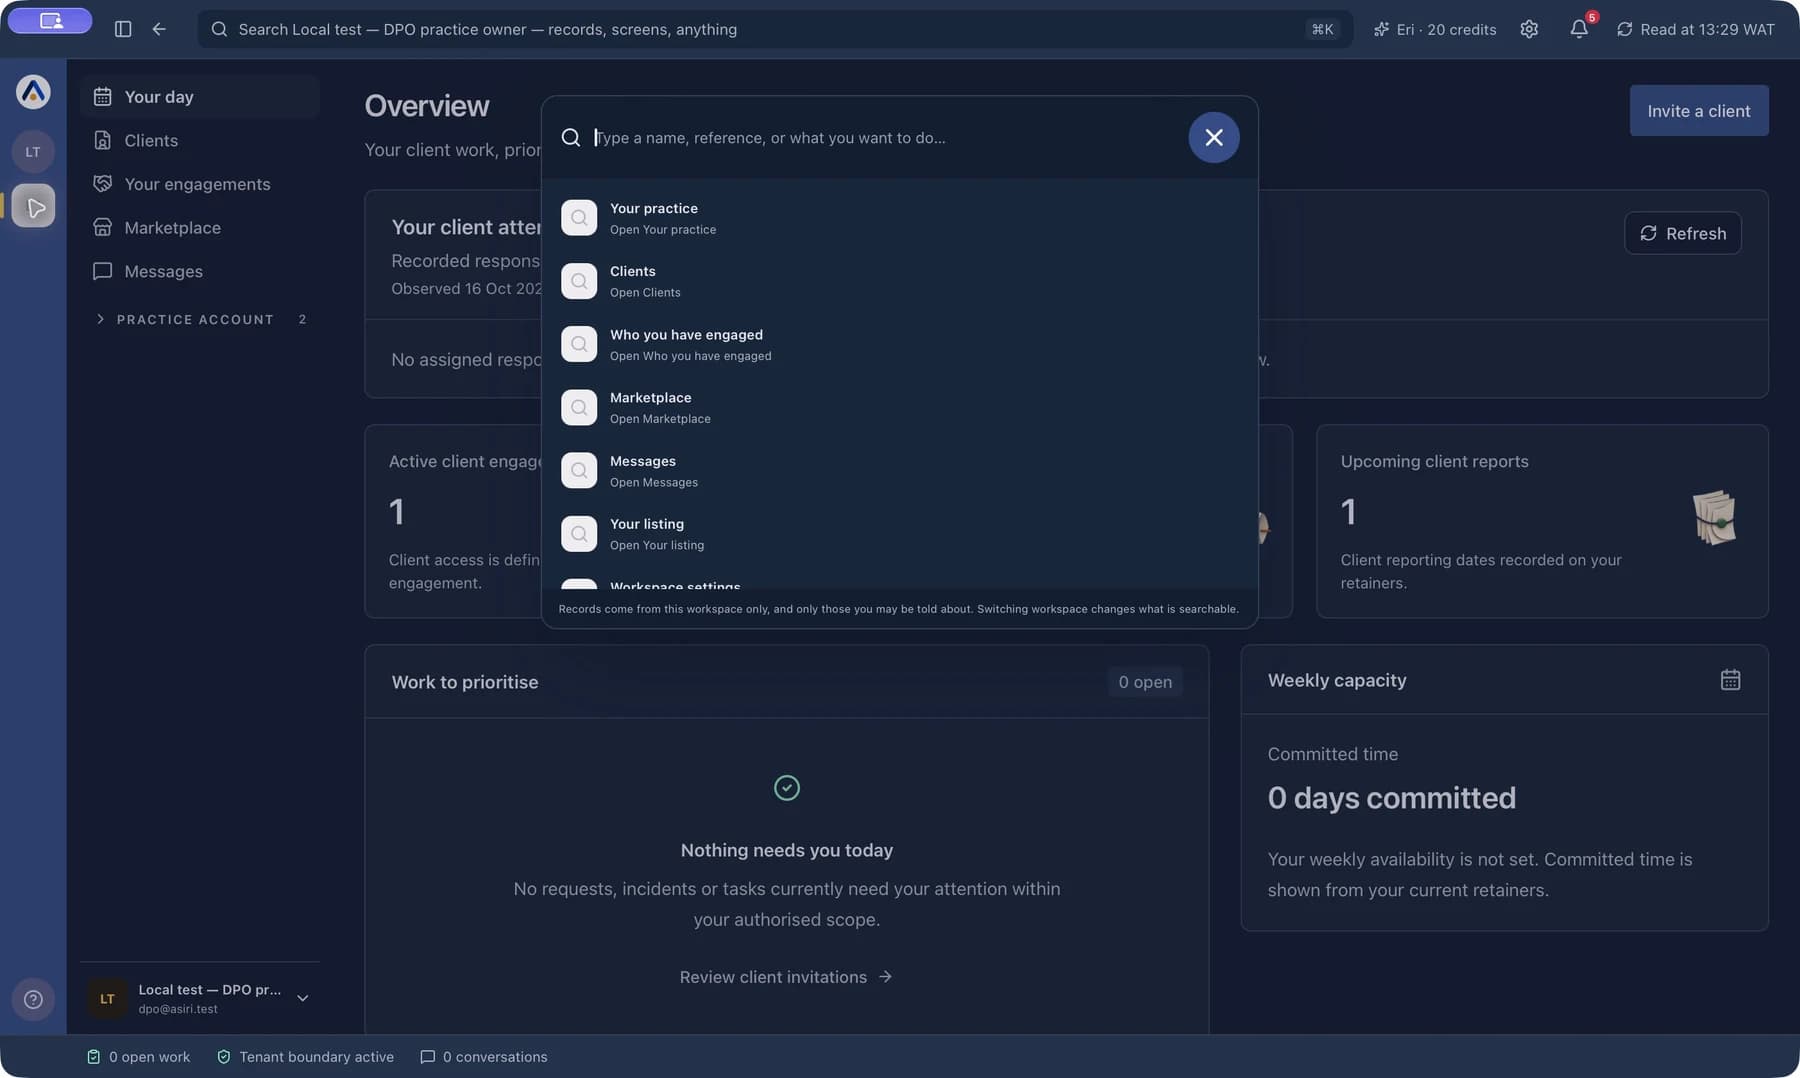
Task: Click the Upcoming client reports document illustration
Action: (x=1714, y=517)
